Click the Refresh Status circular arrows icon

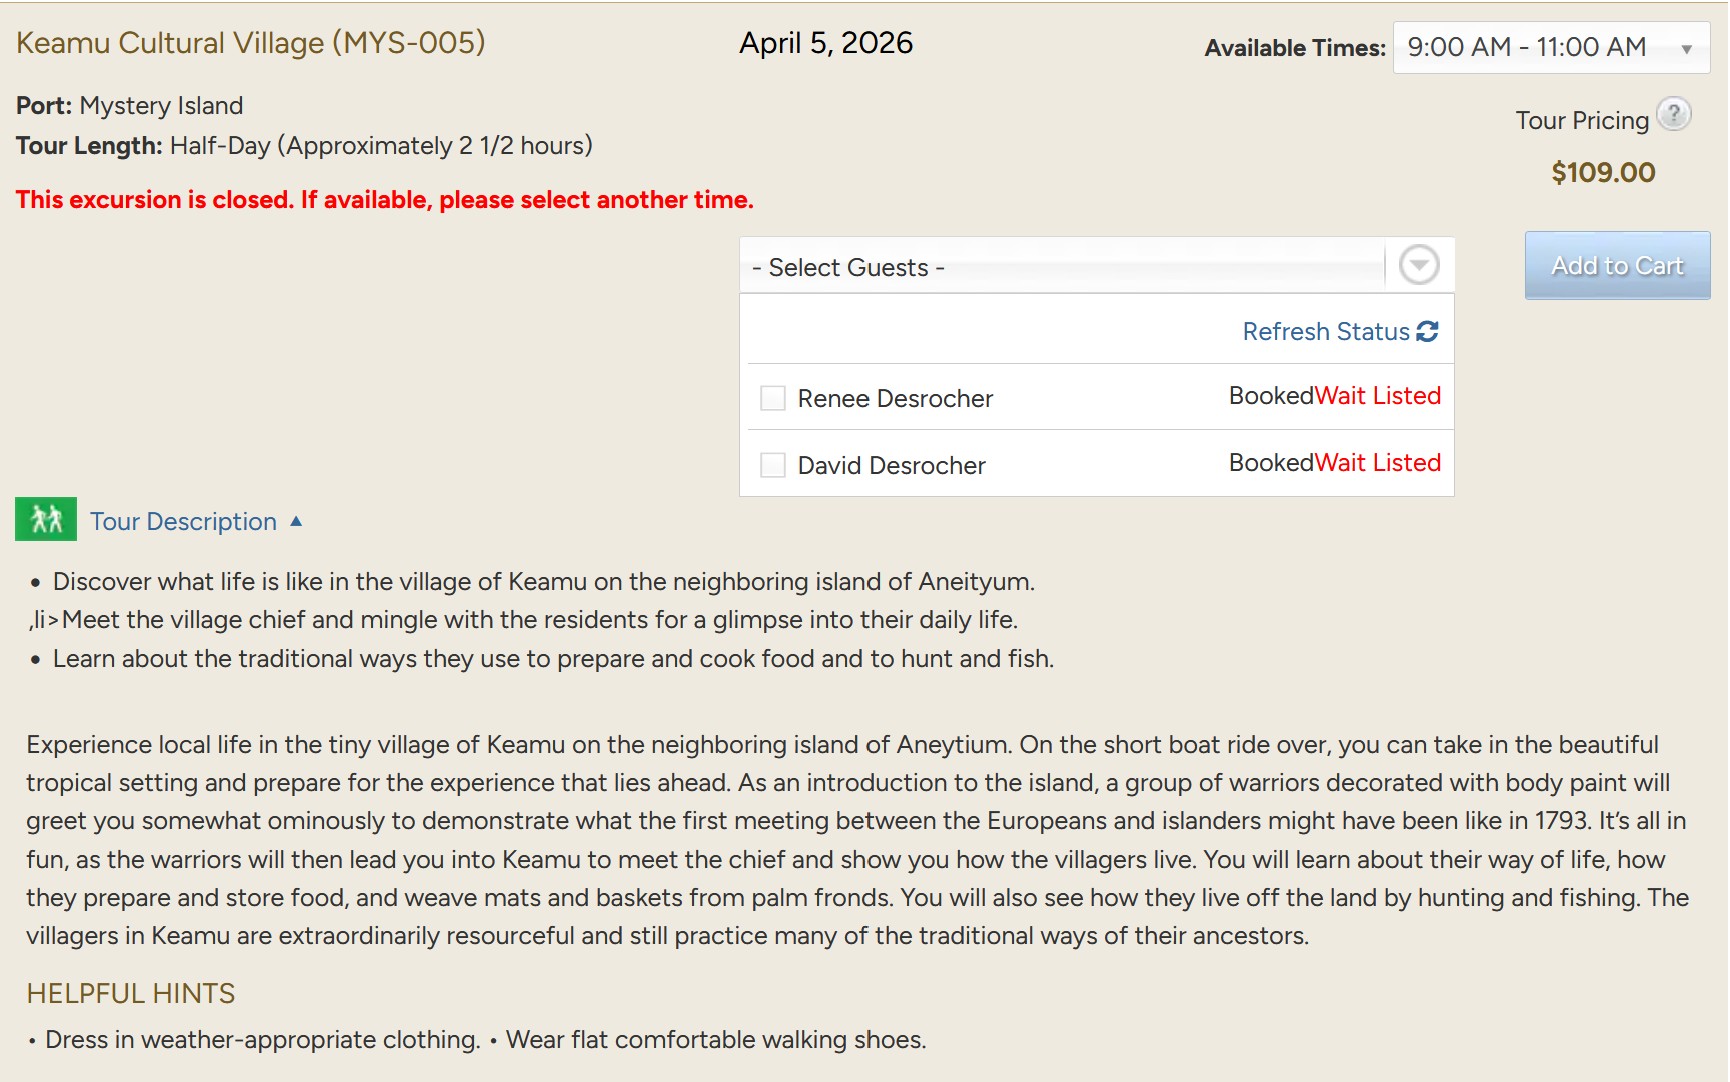1427,332
